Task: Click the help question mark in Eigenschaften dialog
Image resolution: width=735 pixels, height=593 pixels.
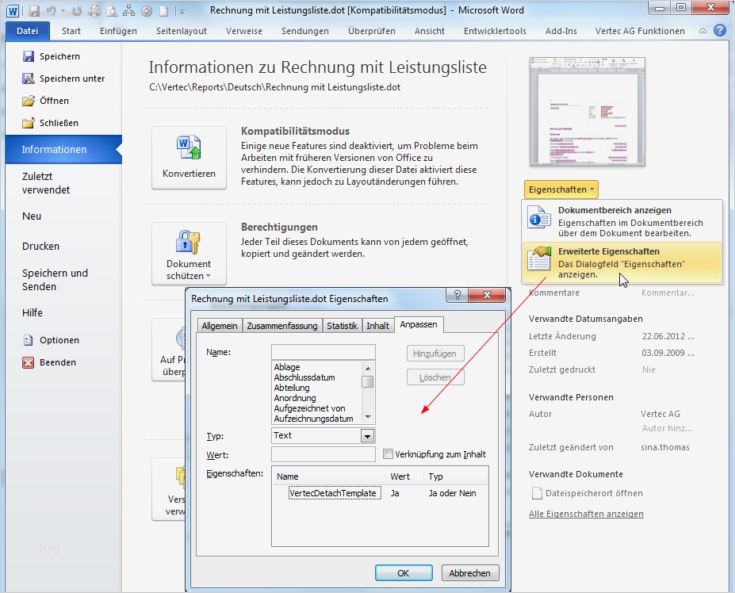Action: coord(458,295)
